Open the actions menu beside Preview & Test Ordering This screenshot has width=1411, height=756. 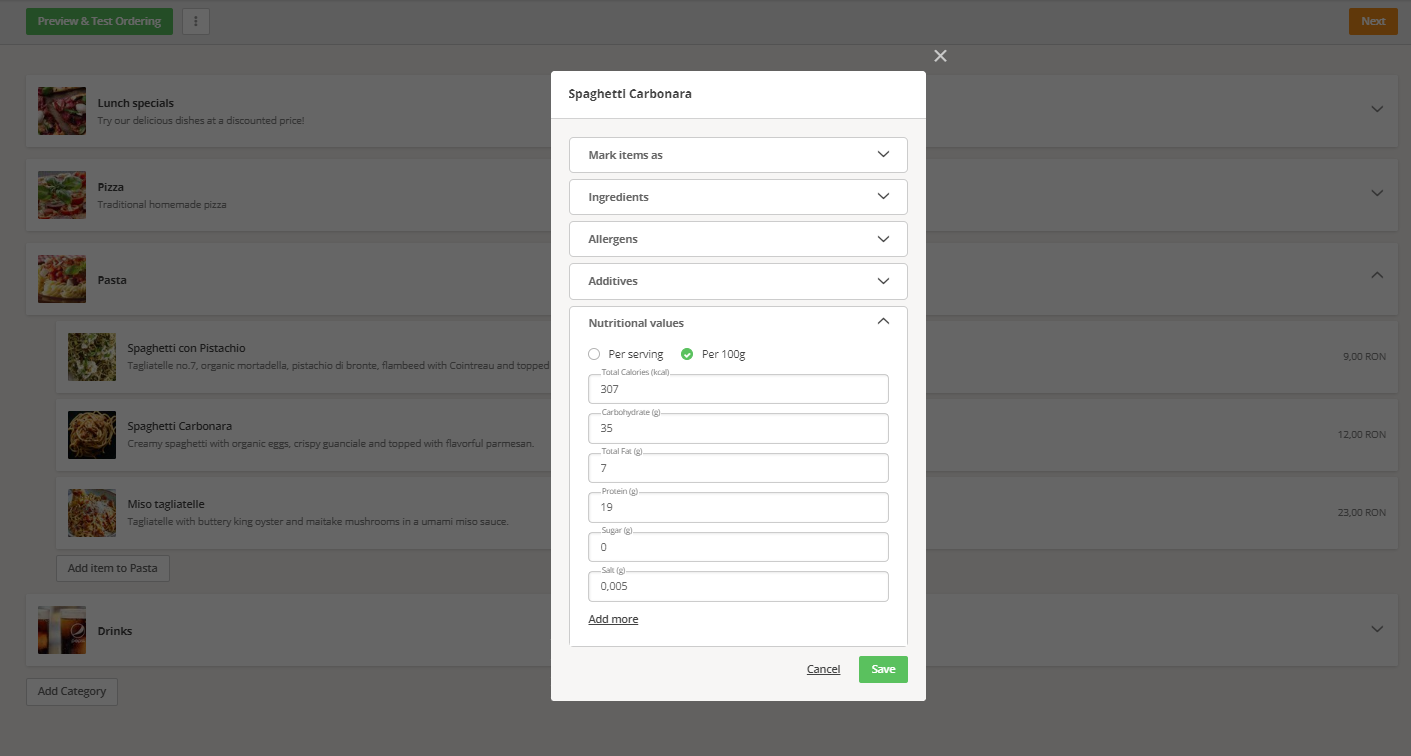[x=196, y=21]
